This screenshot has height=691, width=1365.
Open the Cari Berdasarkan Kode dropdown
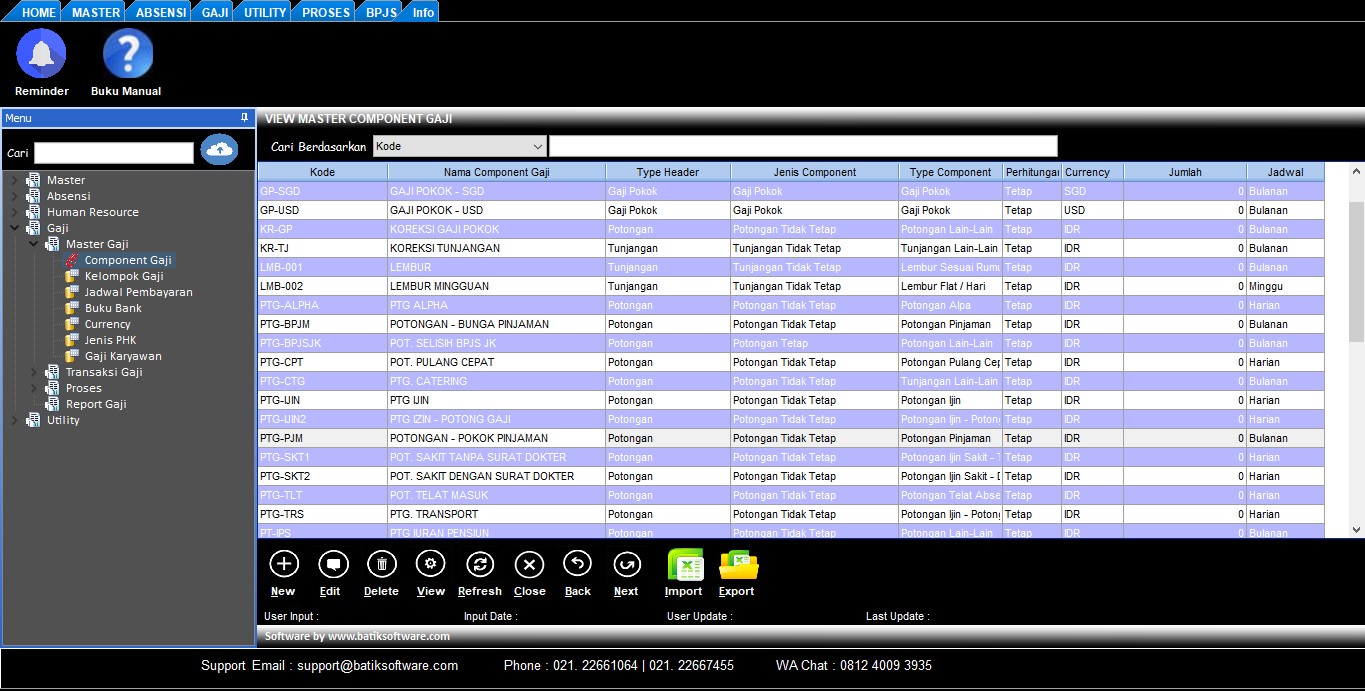coord(538,147)
